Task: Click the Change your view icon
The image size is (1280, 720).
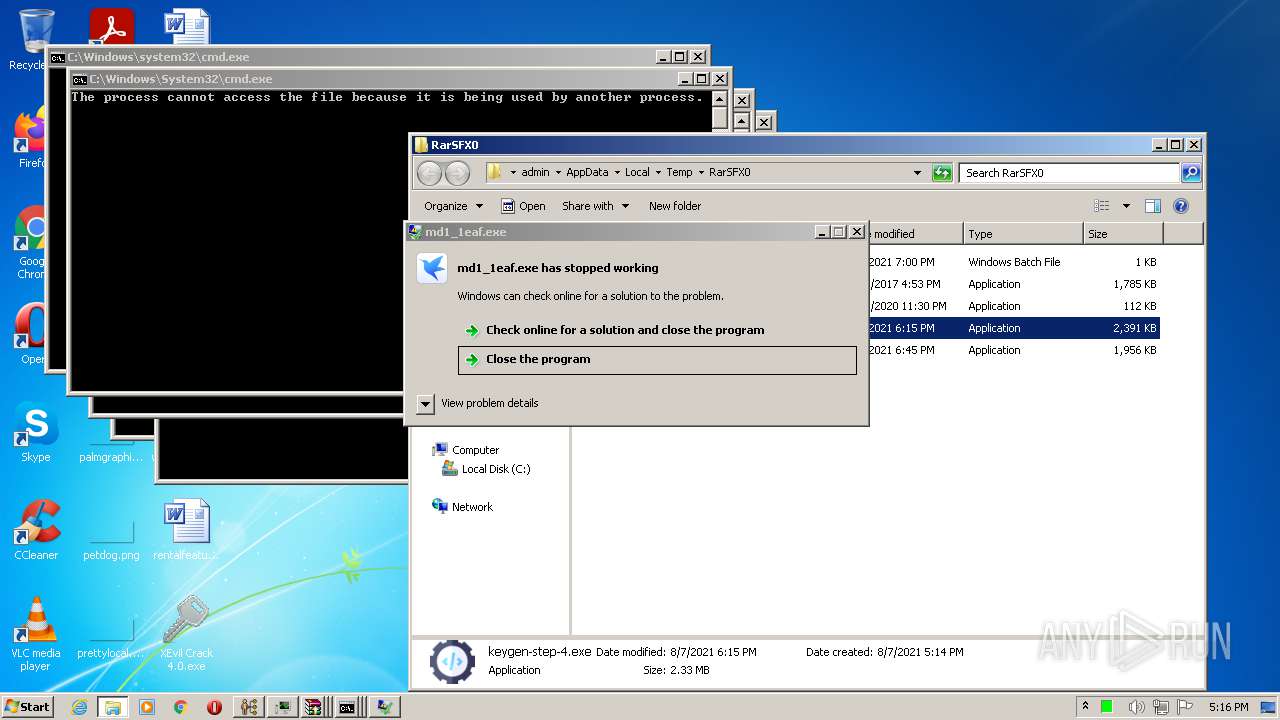Action: click(x=1102, y=206)
